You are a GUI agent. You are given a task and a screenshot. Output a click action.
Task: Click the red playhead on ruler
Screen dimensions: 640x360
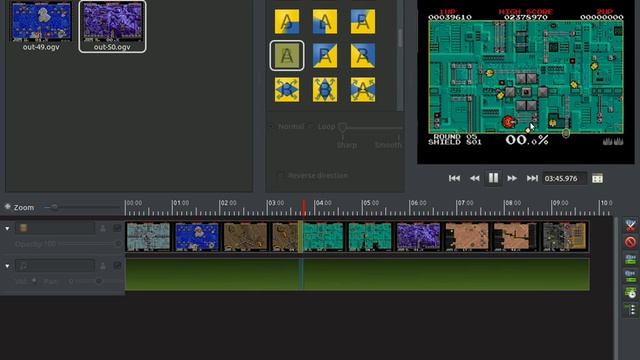coord(303,207)
